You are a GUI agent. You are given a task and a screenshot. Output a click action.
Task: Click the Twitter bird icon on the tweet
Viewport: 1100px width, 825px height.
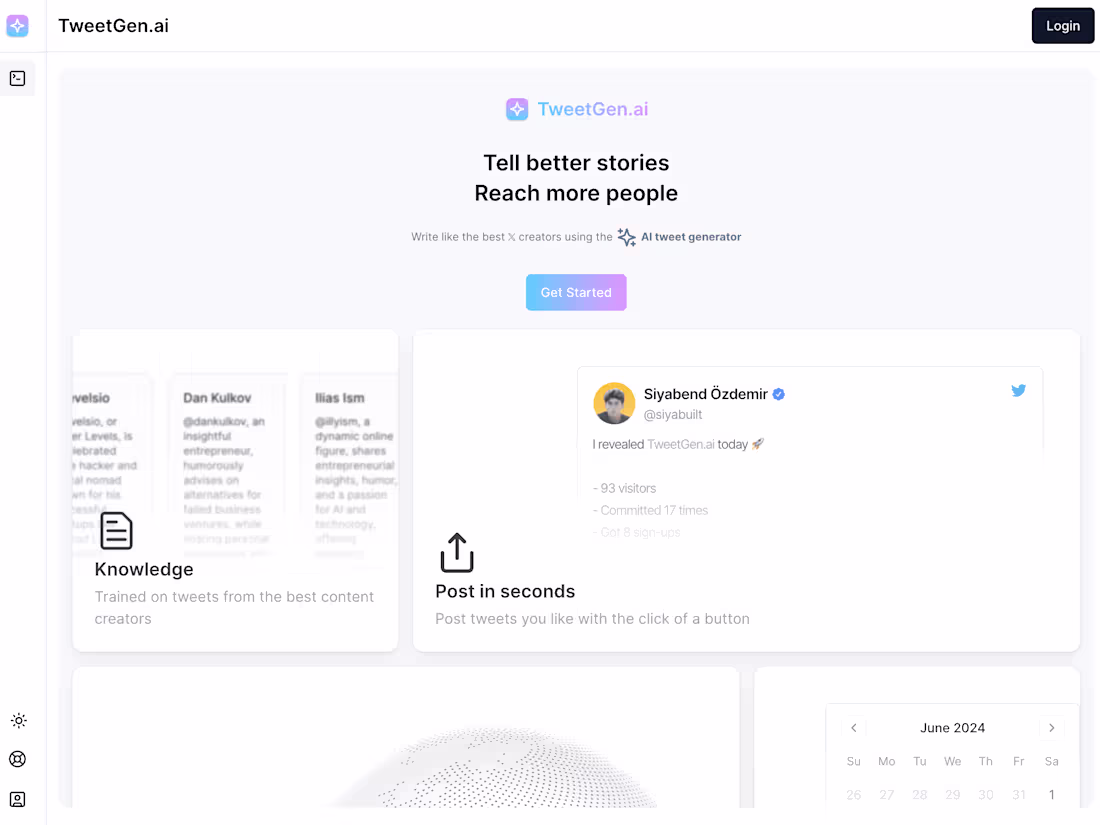click(x=1018, y=390)
